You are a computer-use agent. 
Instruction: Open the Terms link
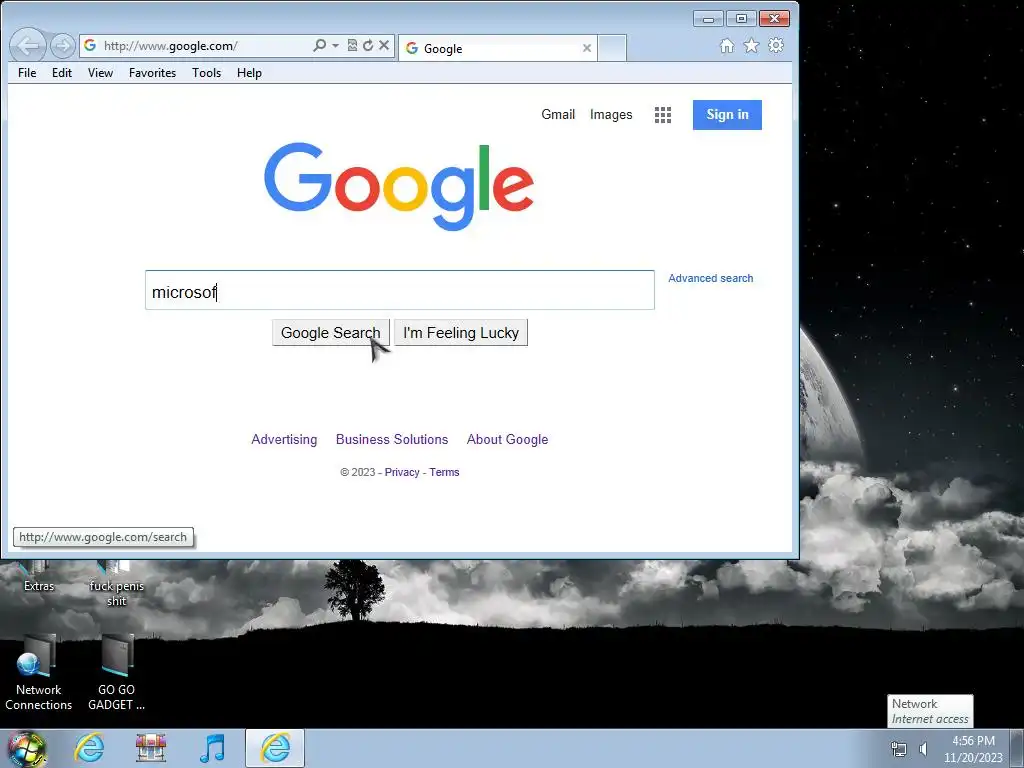coord(444,472)
